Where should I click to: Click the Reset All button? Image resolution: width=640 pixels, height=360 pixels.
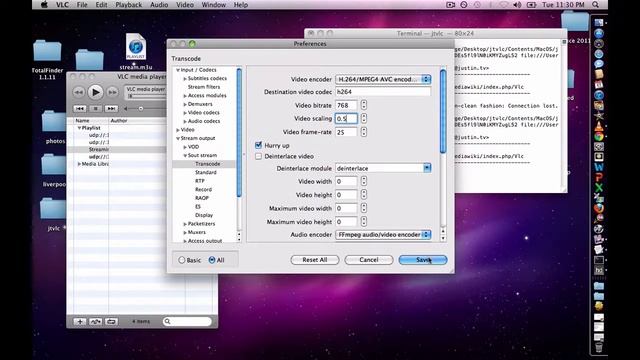click(315, 260)
